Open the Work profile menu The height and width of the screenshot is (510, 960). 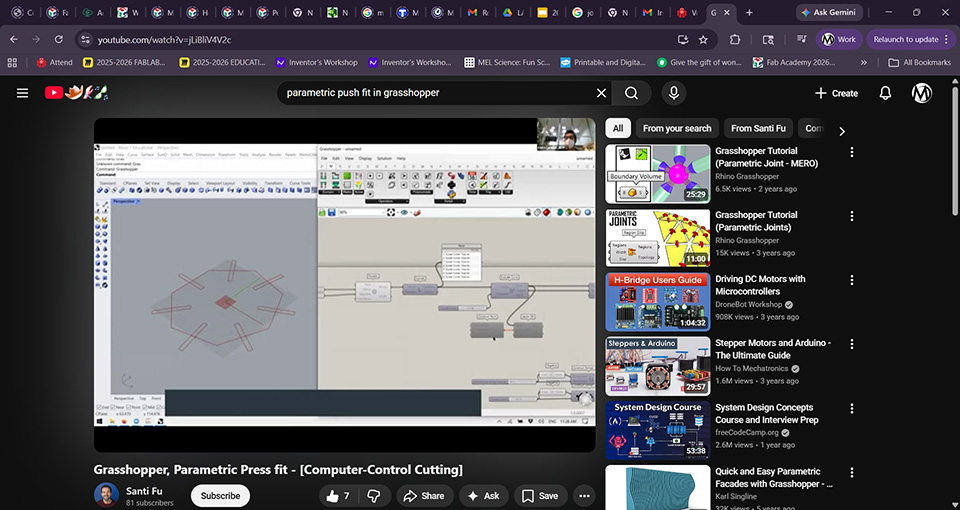pyautogui.click(x=839, y=39)
